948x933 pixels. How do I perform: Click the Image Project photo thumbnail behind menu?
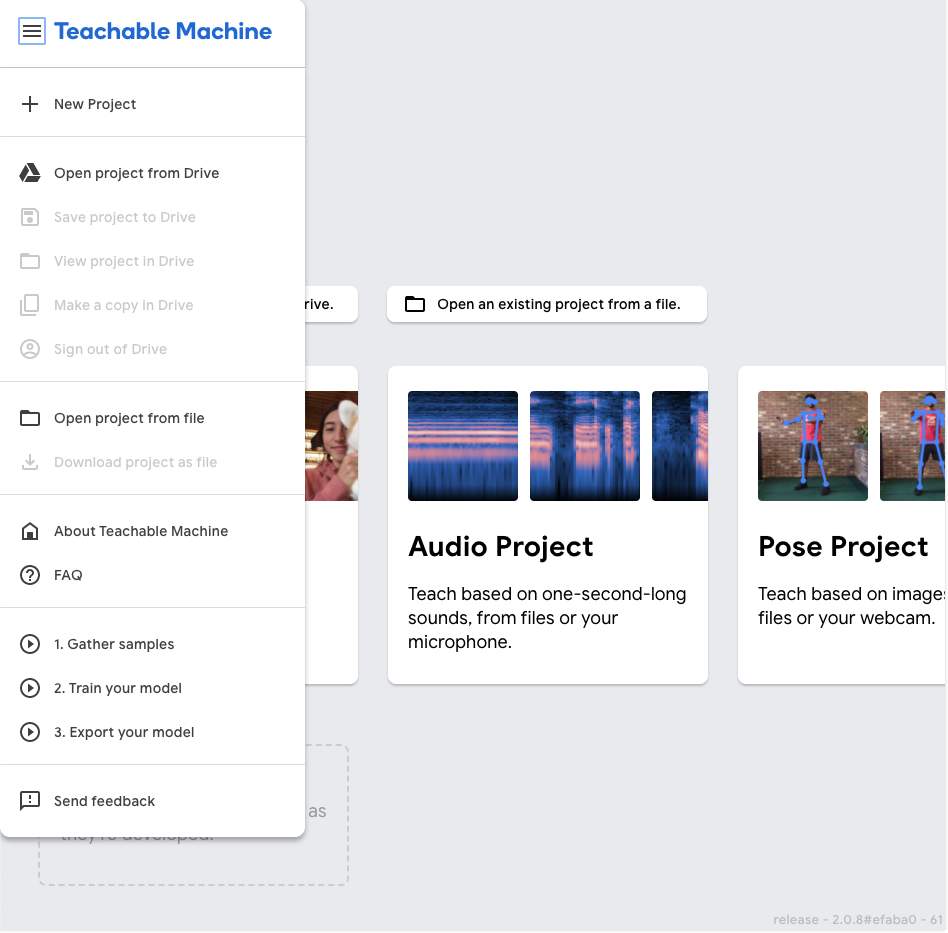click(x=331, y=446)
